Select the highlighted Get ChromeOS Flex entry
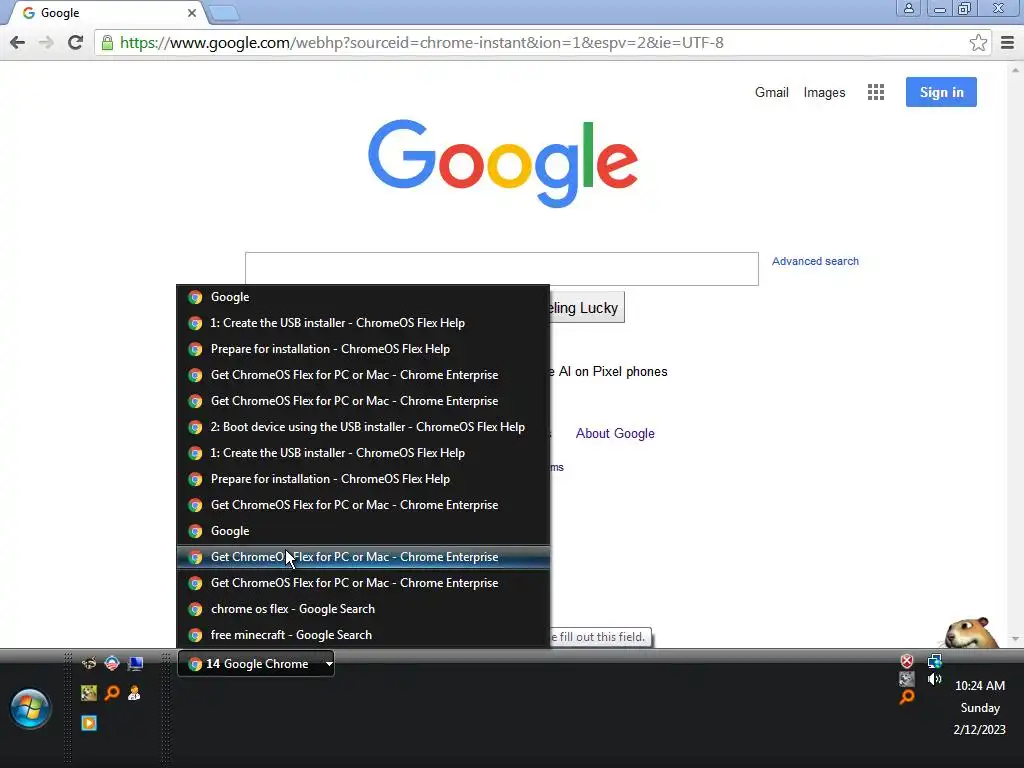The height and width of the screenshot is (768, 1024). [x=363, y=557]
